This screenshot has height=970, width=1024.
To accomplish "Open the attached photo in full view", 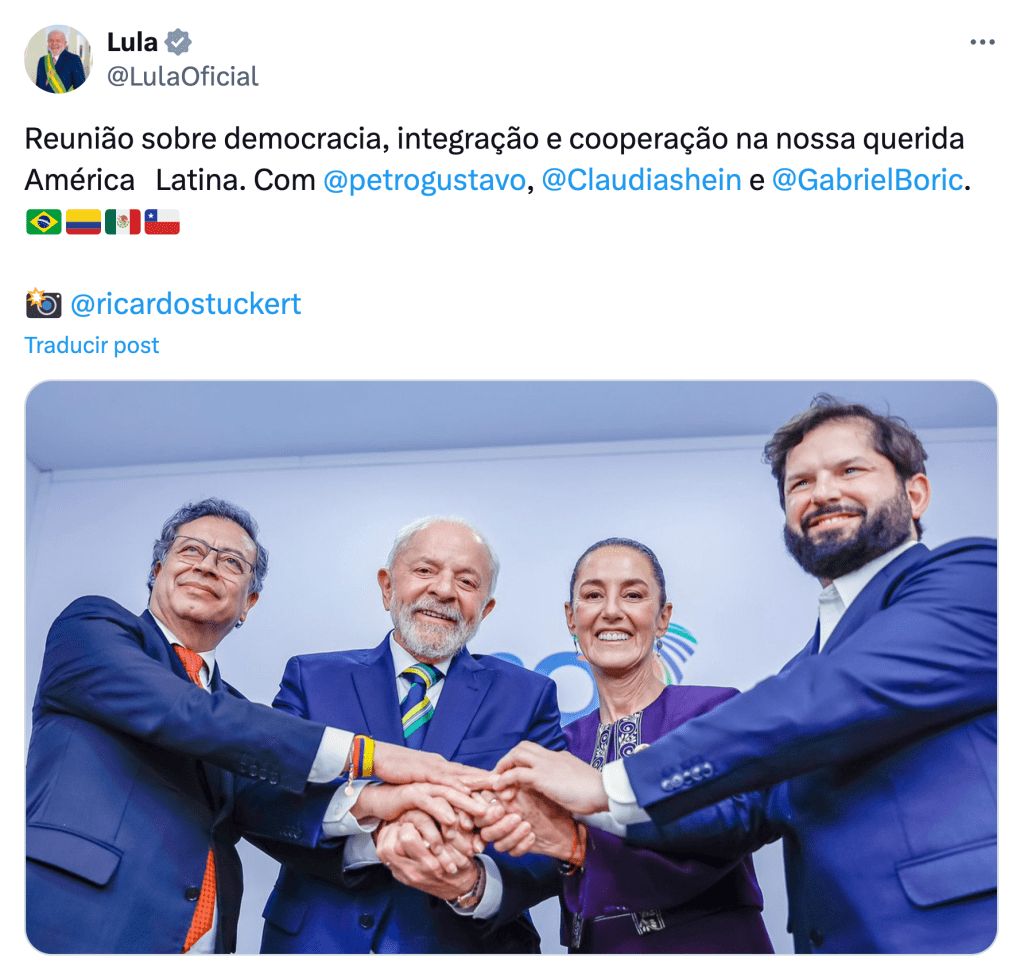I will tap(511, 667).
